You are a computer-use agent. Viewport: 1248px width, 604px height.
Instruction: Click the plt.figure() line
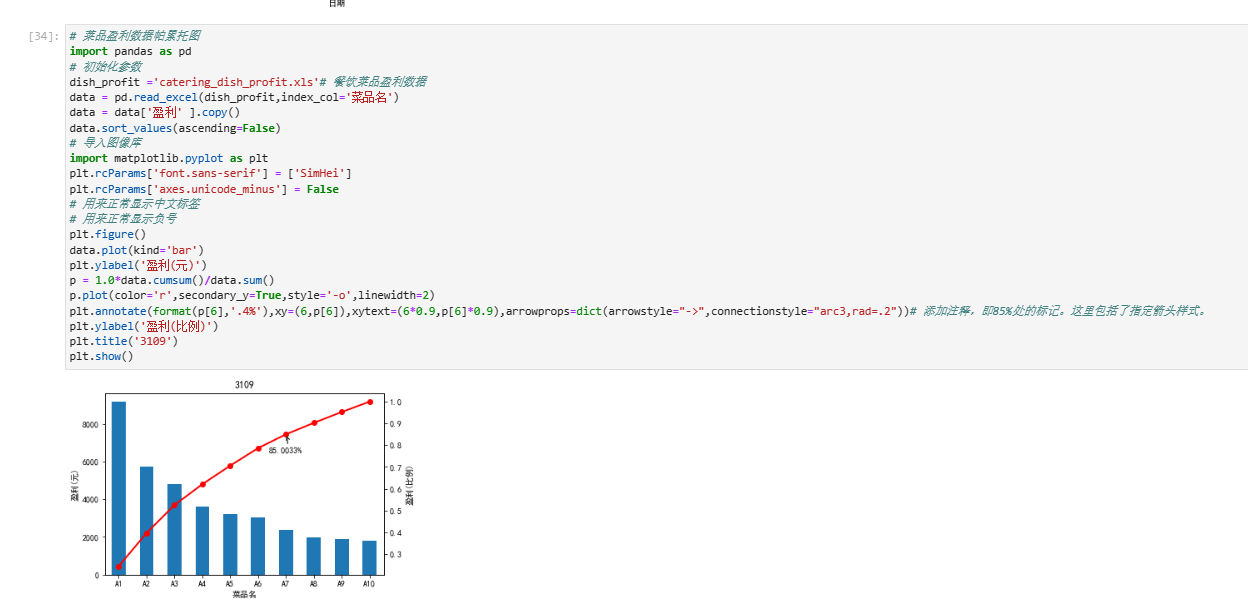(x=107, y=235)
